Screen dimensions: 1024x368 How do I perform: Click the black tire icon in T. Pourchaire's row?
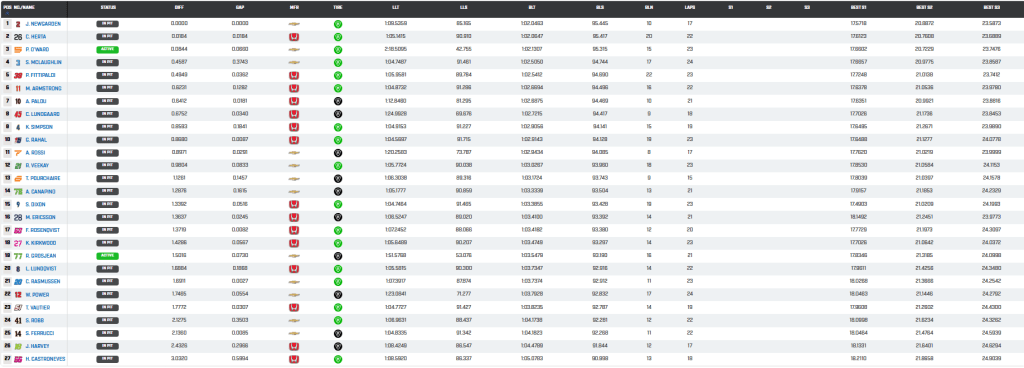pos(338,178)
